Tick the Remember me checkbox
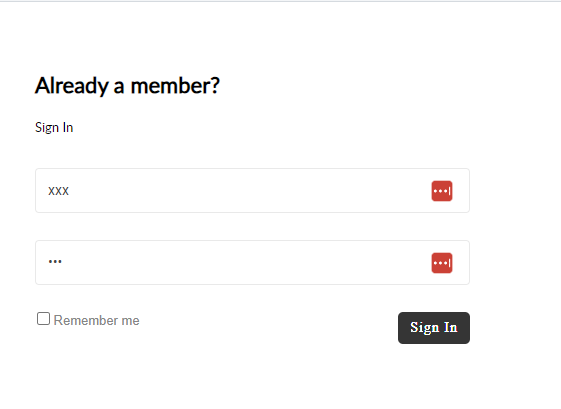This screenshot has height=409, width=561. pos(43,318)
